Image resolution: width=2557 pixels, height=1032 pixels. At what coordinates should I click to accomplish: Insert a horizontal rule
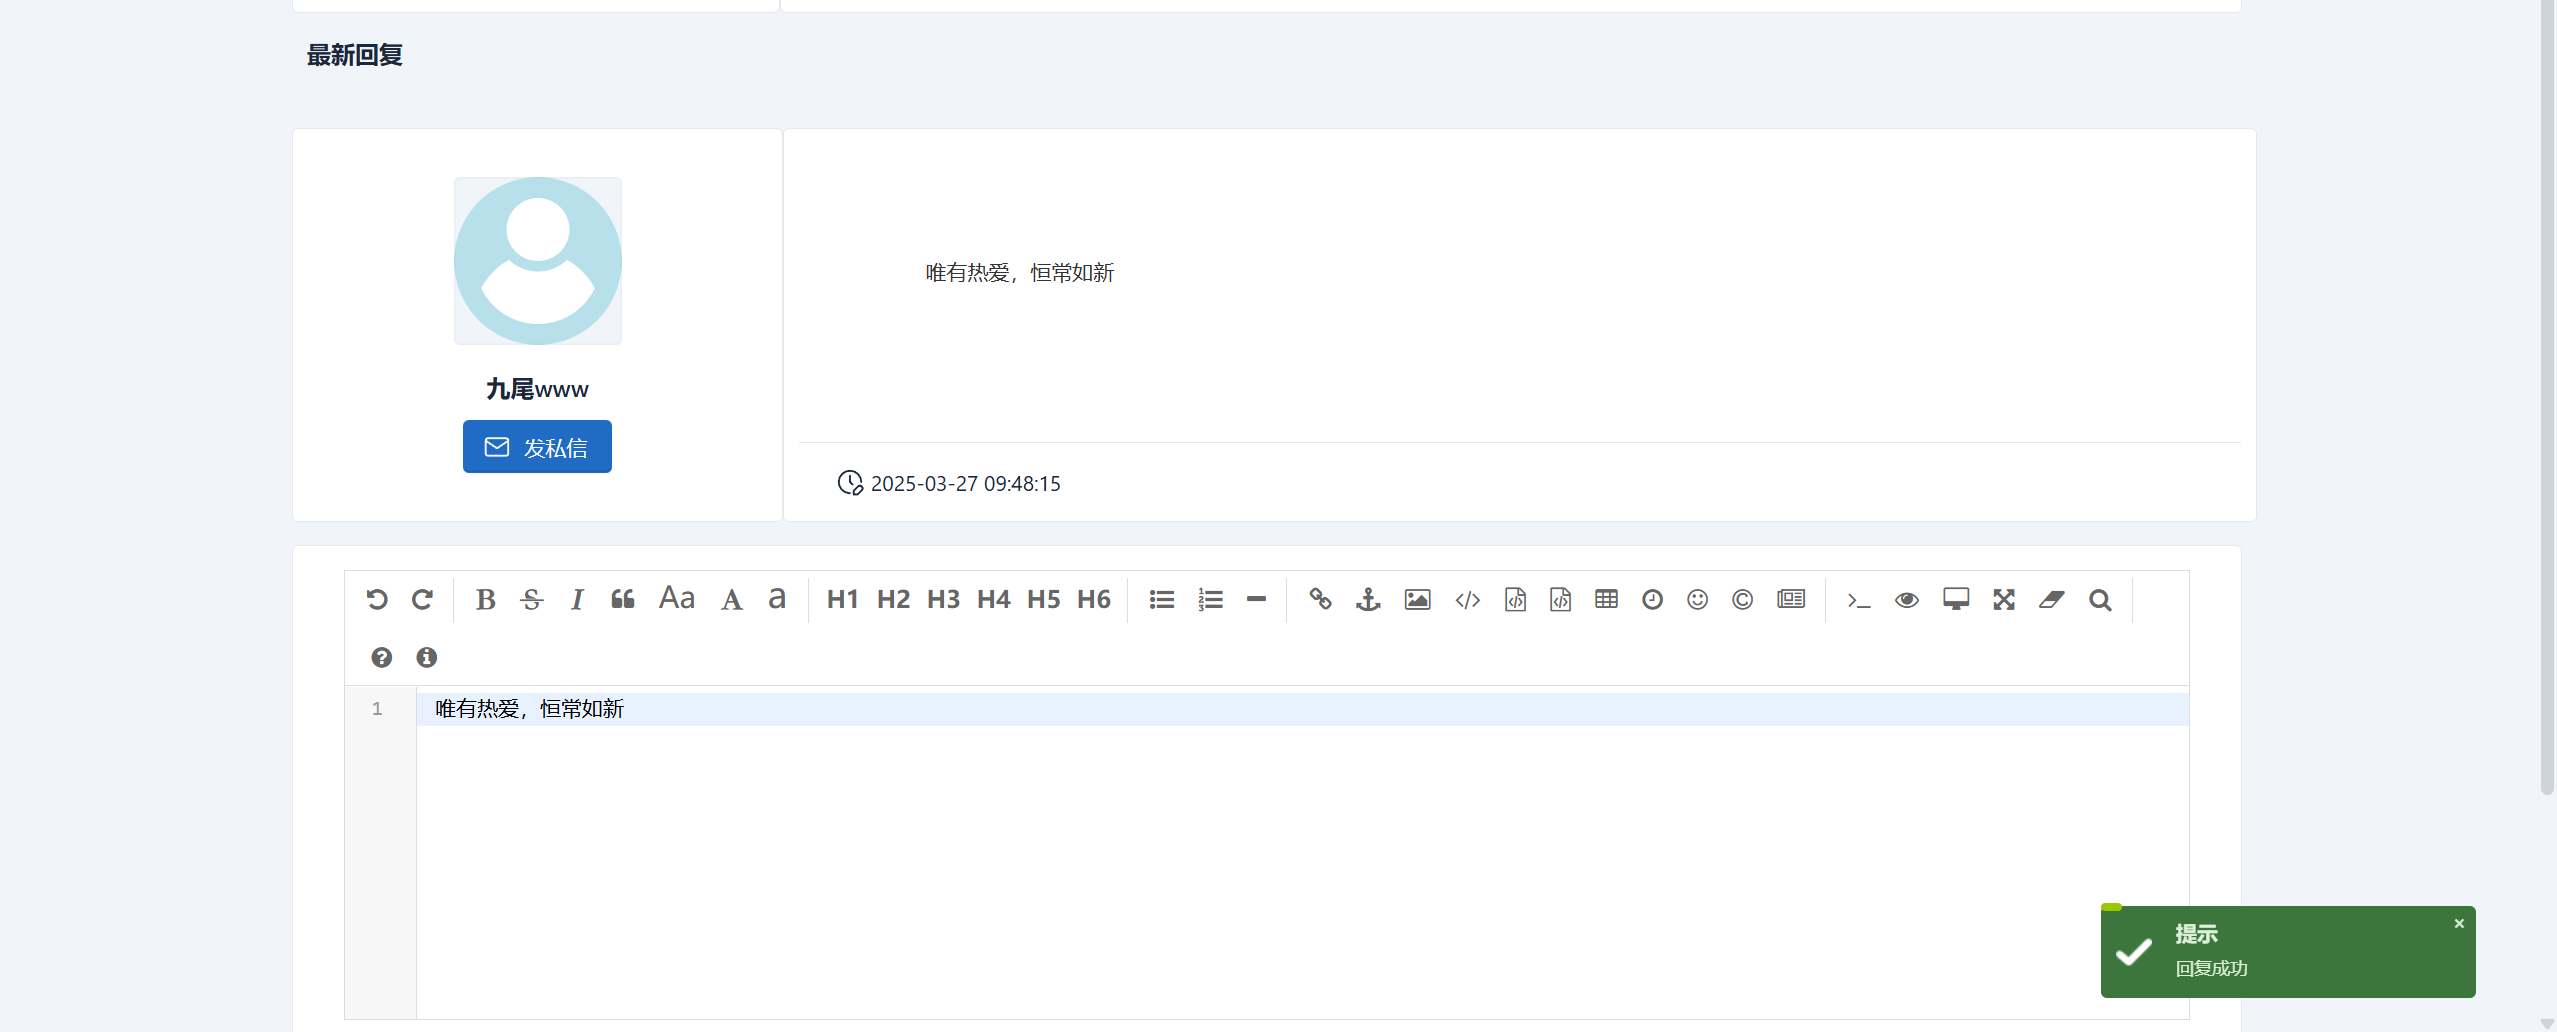tap(1257, 599)
